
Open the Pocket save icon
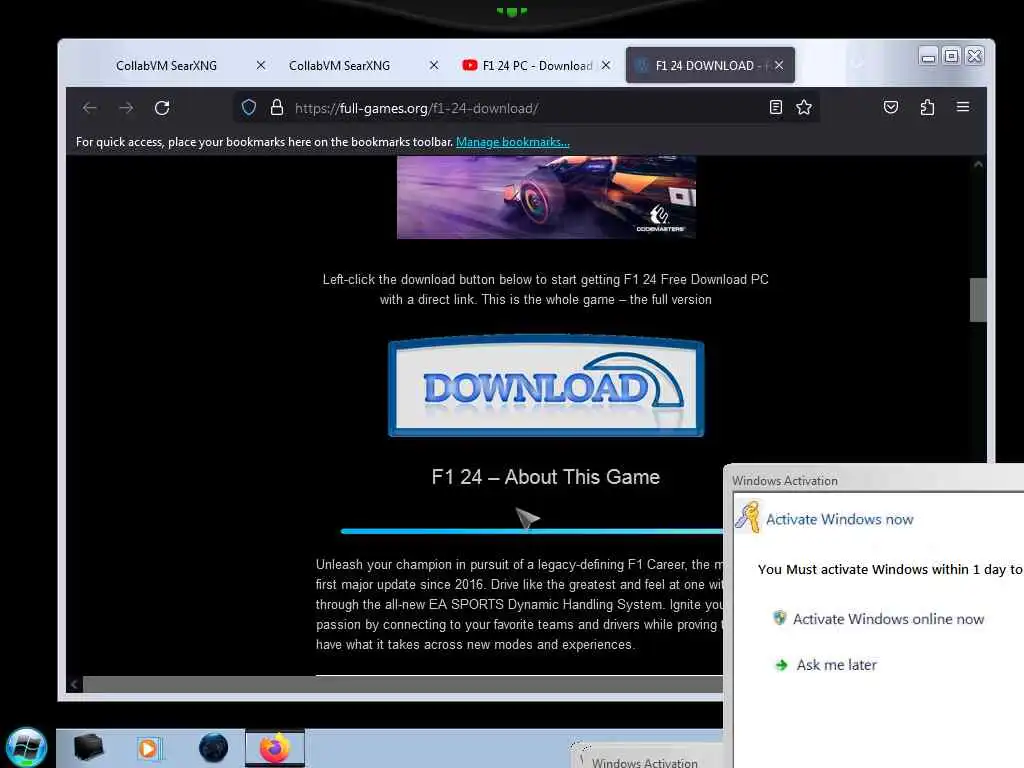[x=891, y=107]
